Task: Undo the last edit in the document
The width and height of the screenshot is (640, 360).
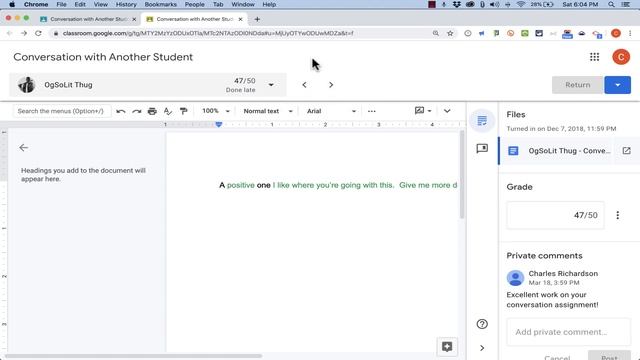Action: (x=121, y=111)
